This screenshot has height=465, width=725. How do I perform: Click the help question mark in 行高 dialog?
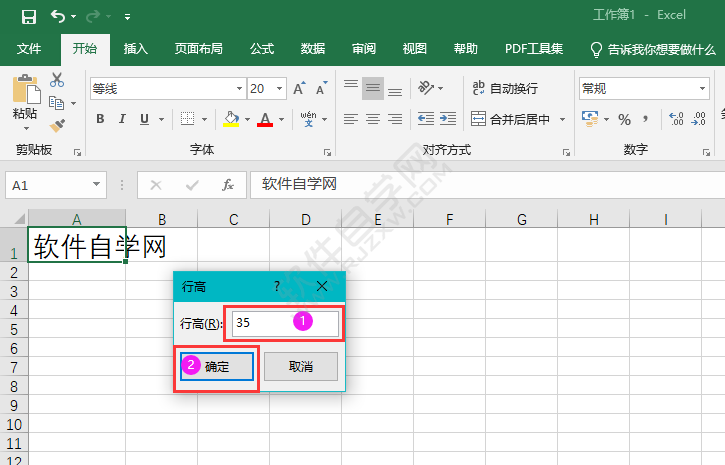[276, 287]
